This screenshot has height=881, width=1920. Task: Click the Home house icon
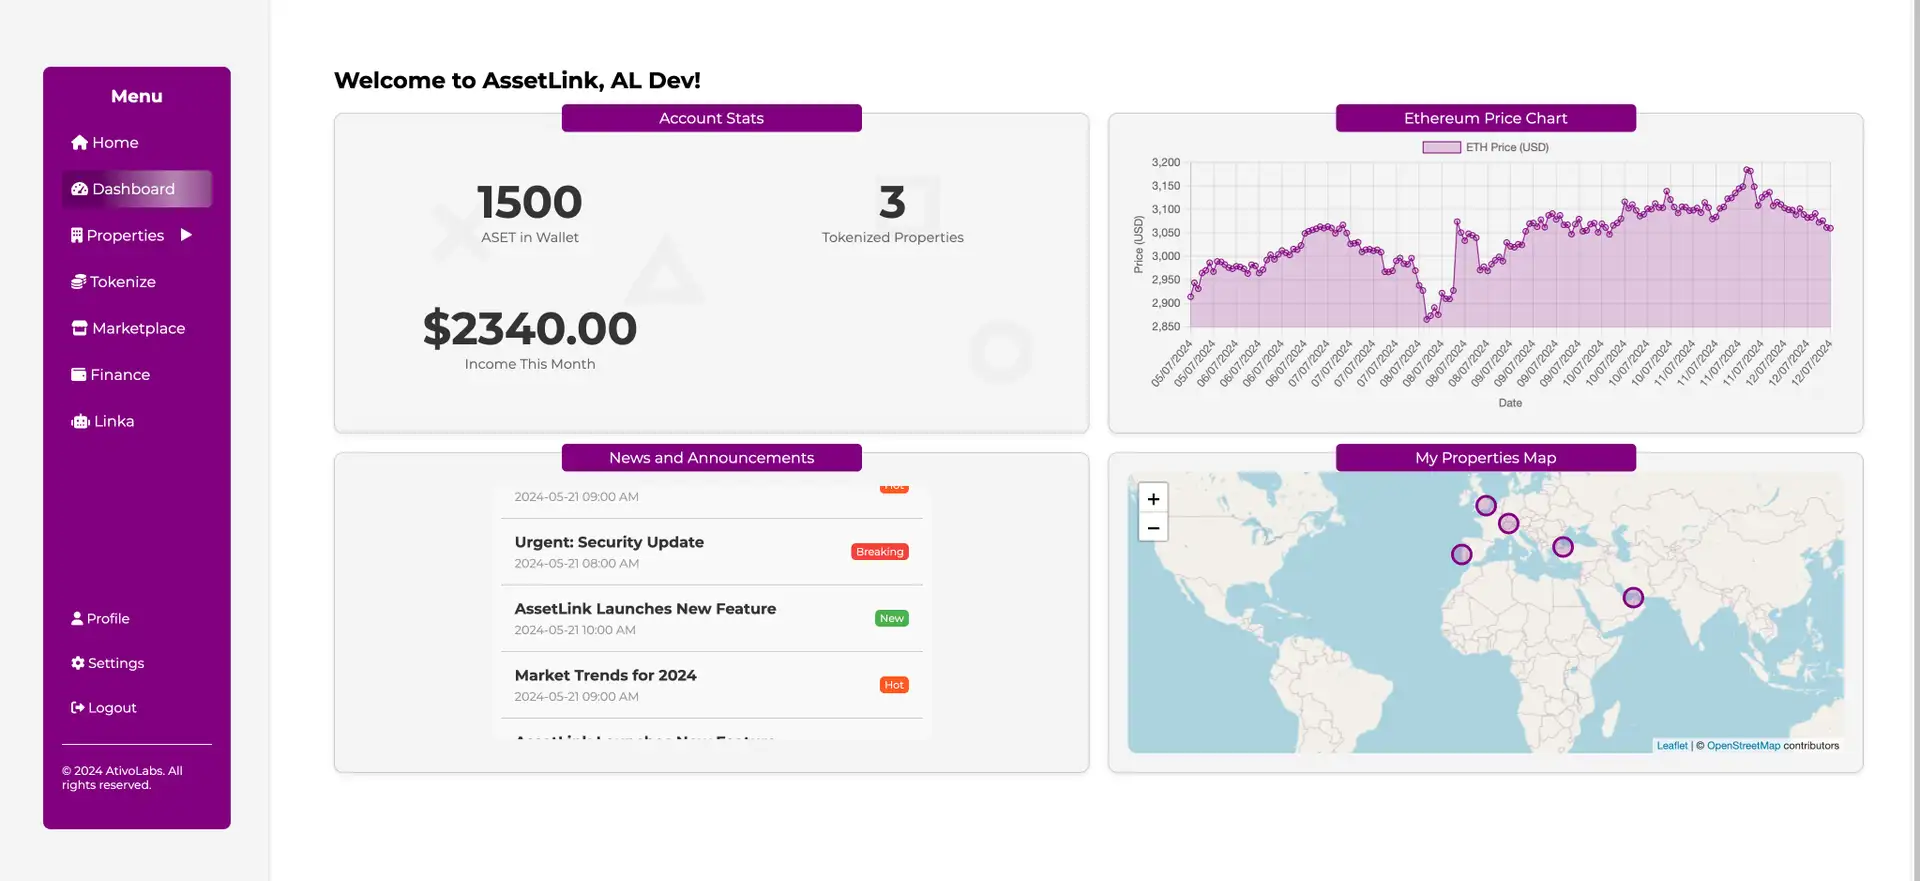point(79,142)
